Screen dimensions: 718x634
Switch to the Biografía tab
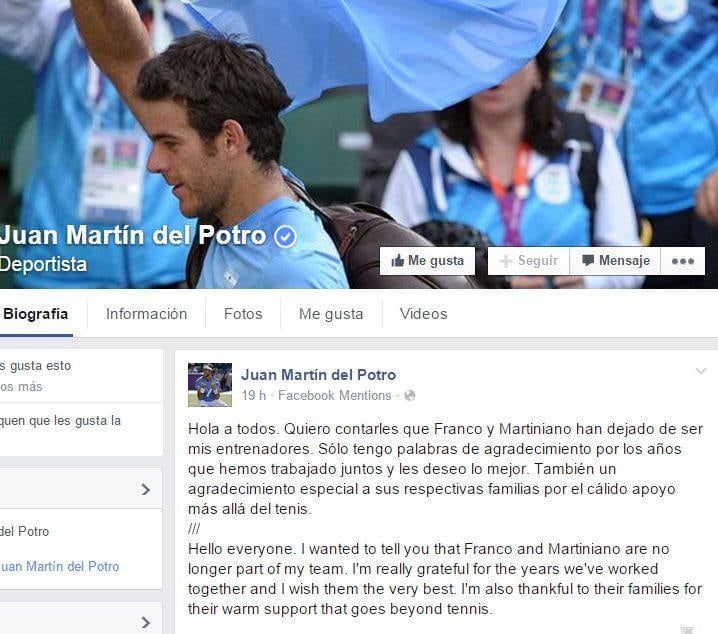pos(36,314)
